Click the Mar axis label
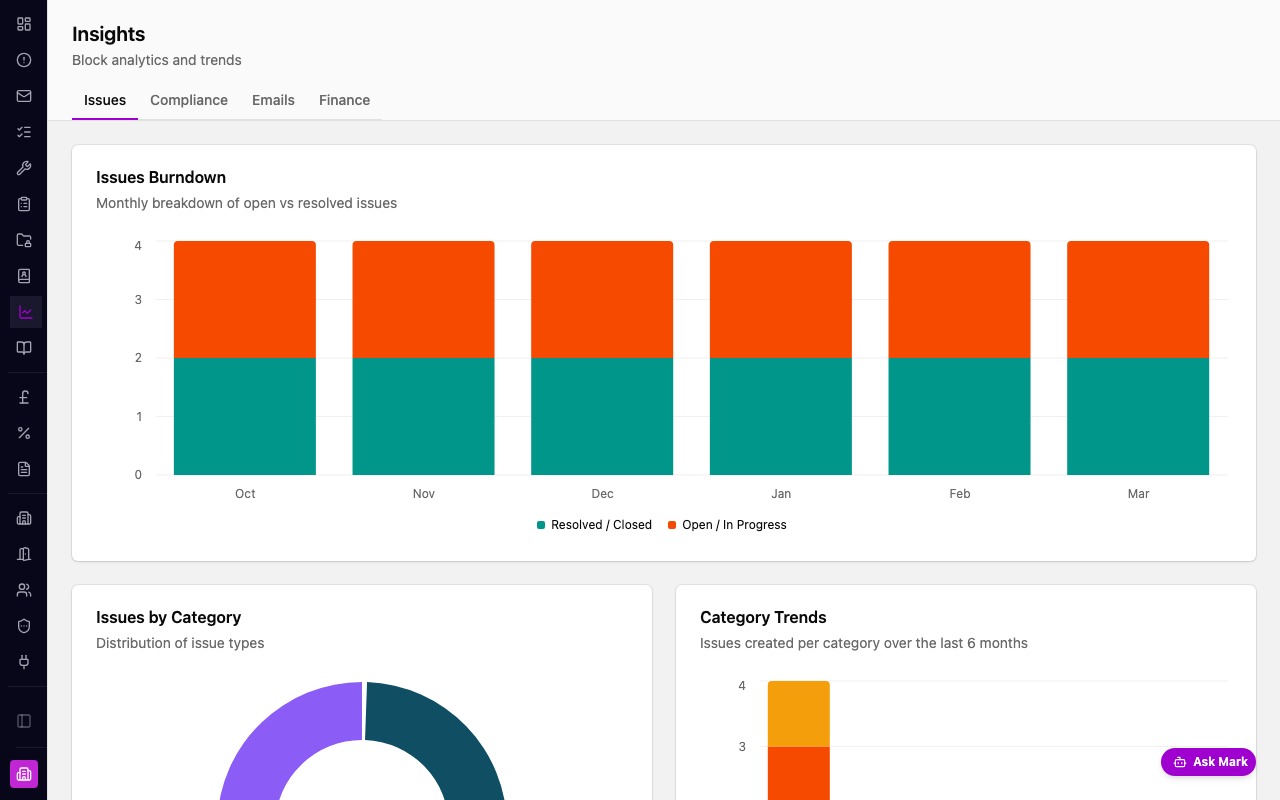This screenshot has height=800, width=1280. [1138, 494]
